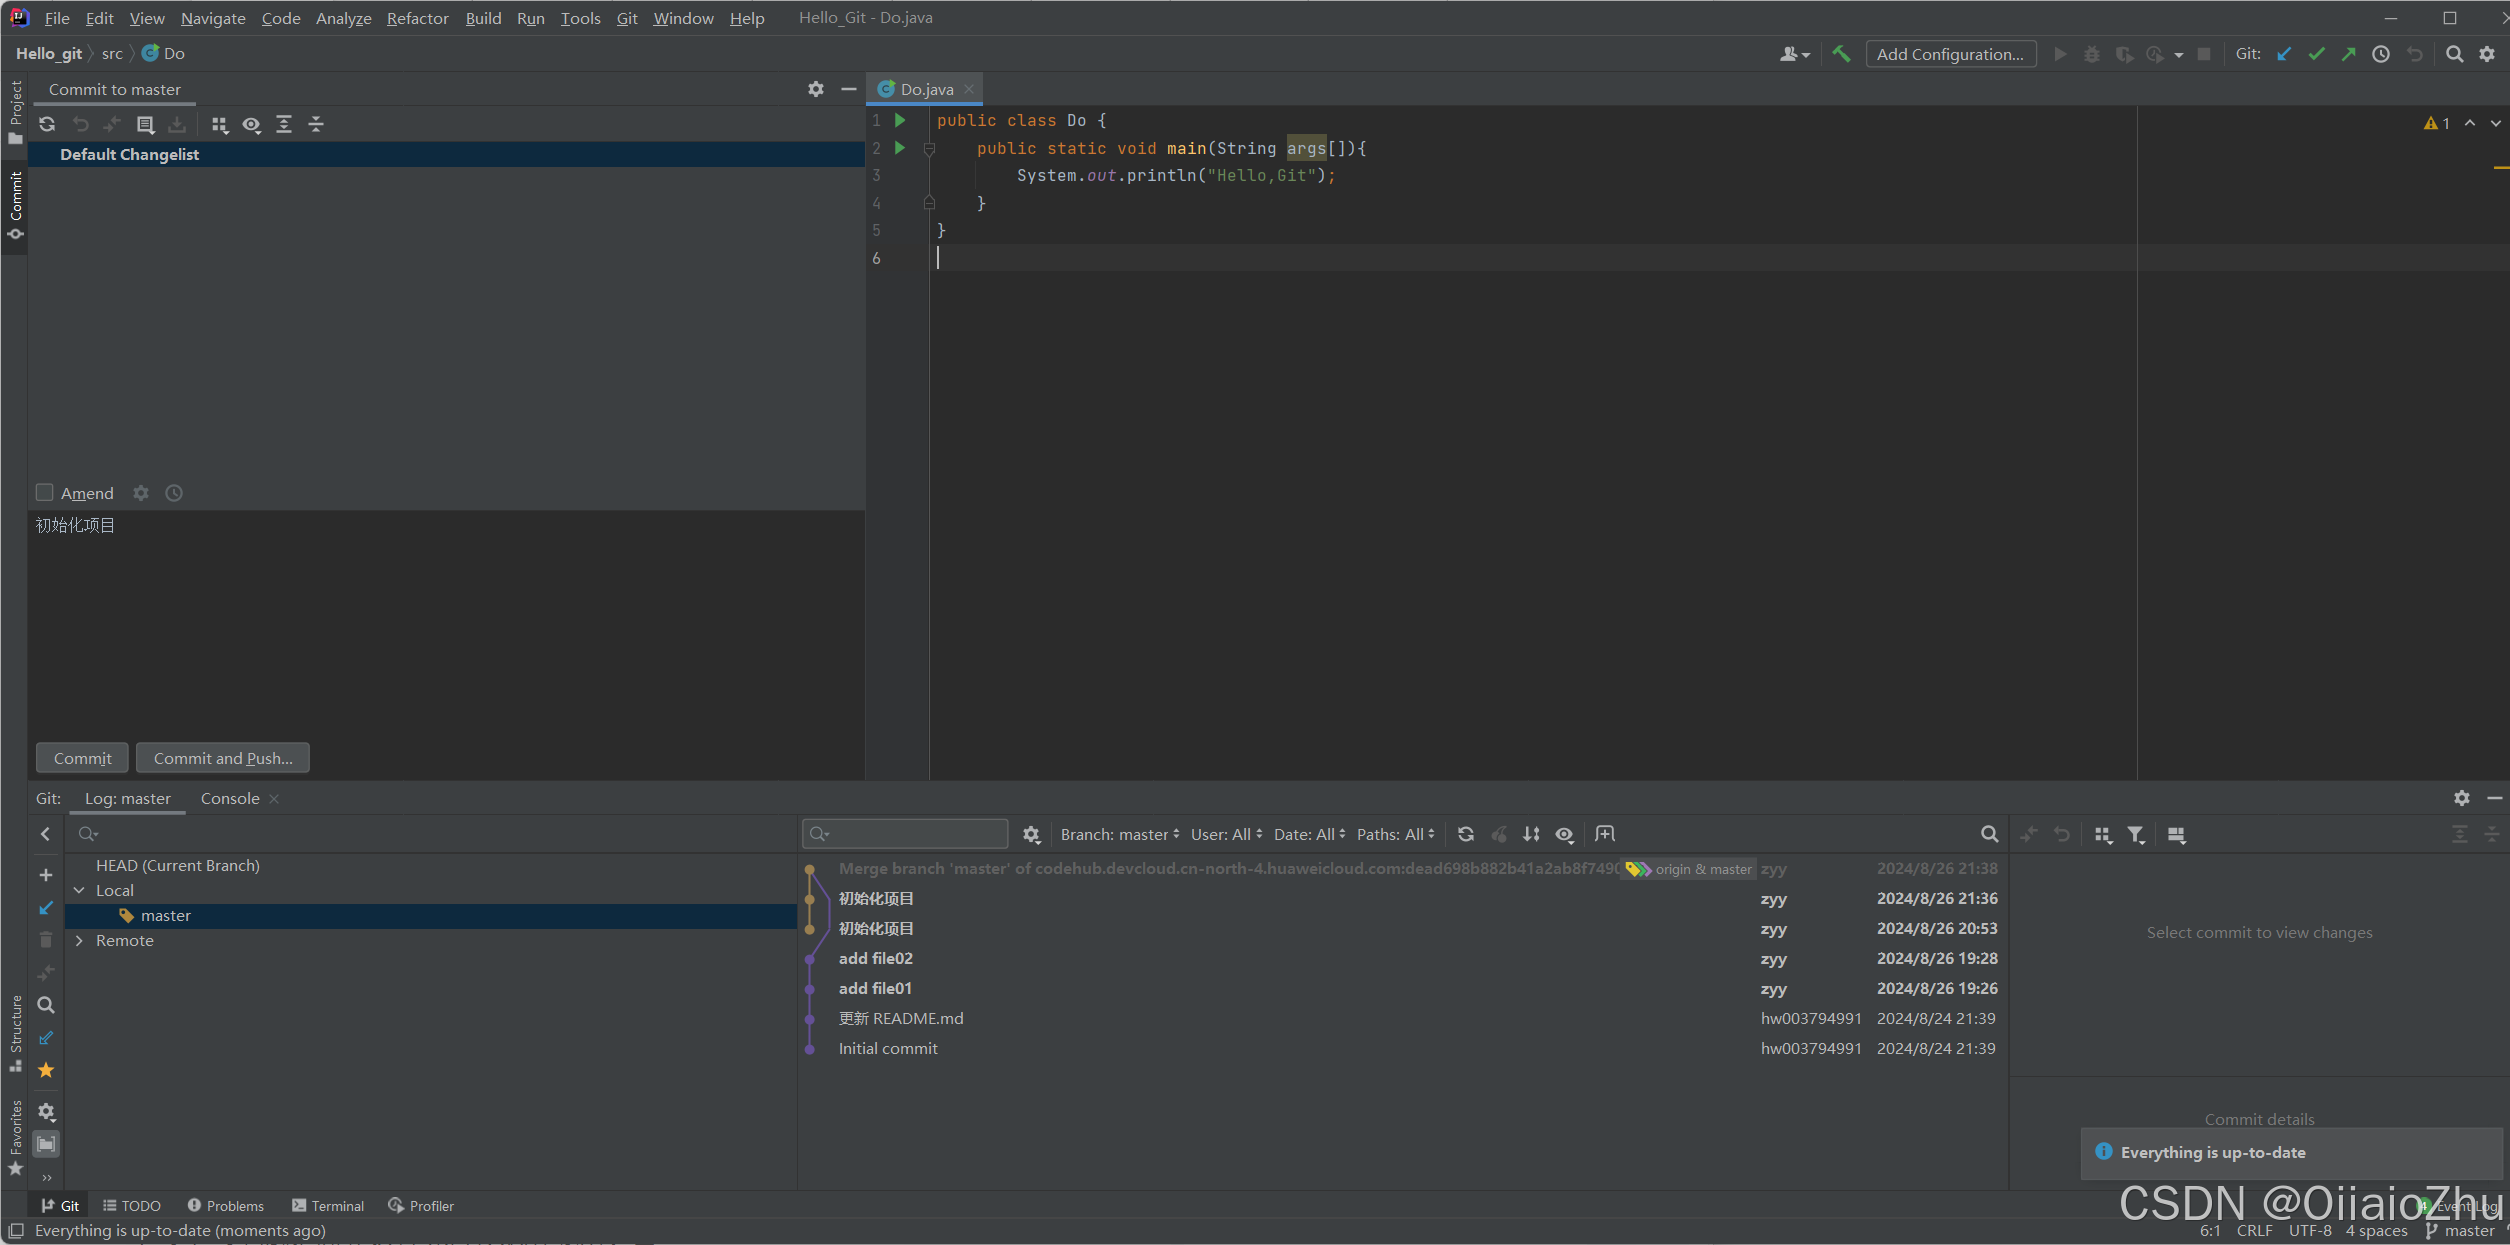2510x1245 pixels.
Task: Click the Git Push arrow icon
Action: click(2348, 54)
